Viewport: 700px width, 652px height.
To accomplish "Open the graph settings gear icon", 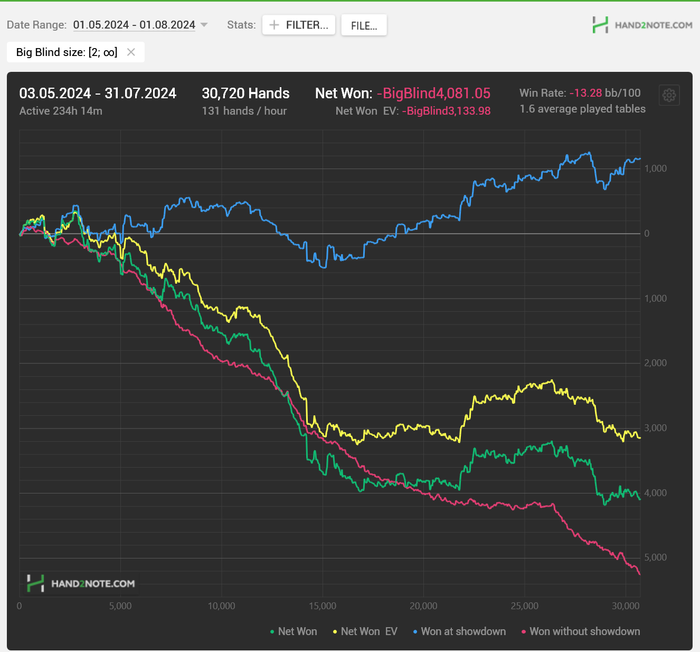I will coord(669,95).
